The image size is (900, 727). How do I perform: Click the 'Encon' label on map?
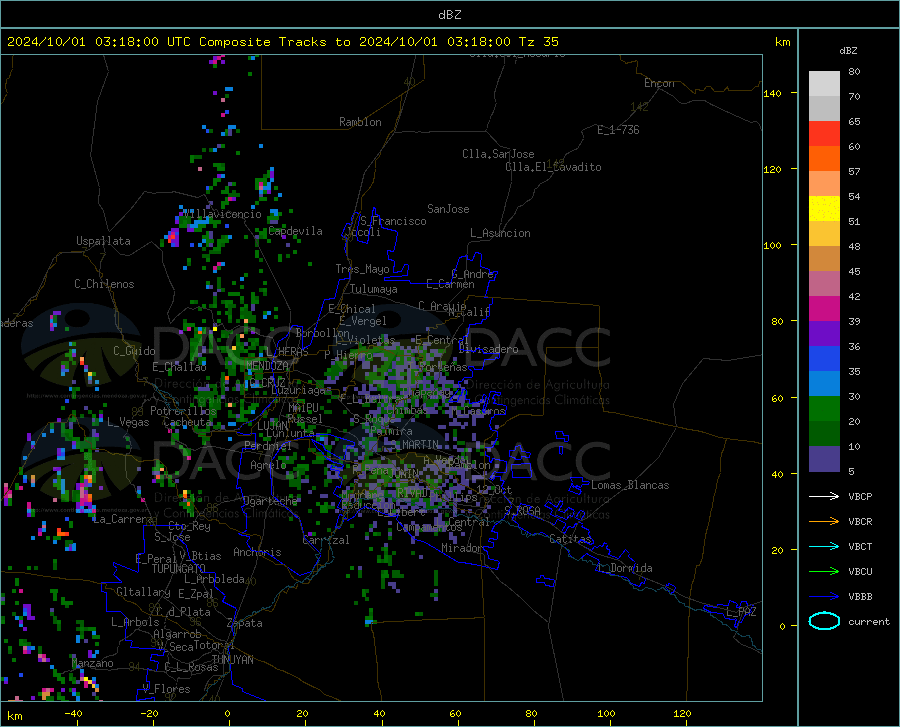click(x=659, y=83)
